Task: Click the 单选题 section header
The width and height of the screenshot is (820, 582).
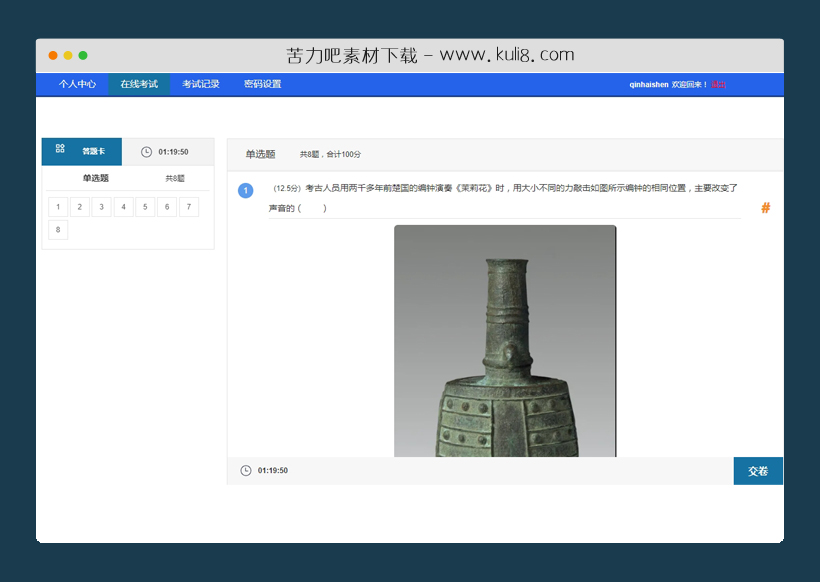Action: (x=259, y=154)
